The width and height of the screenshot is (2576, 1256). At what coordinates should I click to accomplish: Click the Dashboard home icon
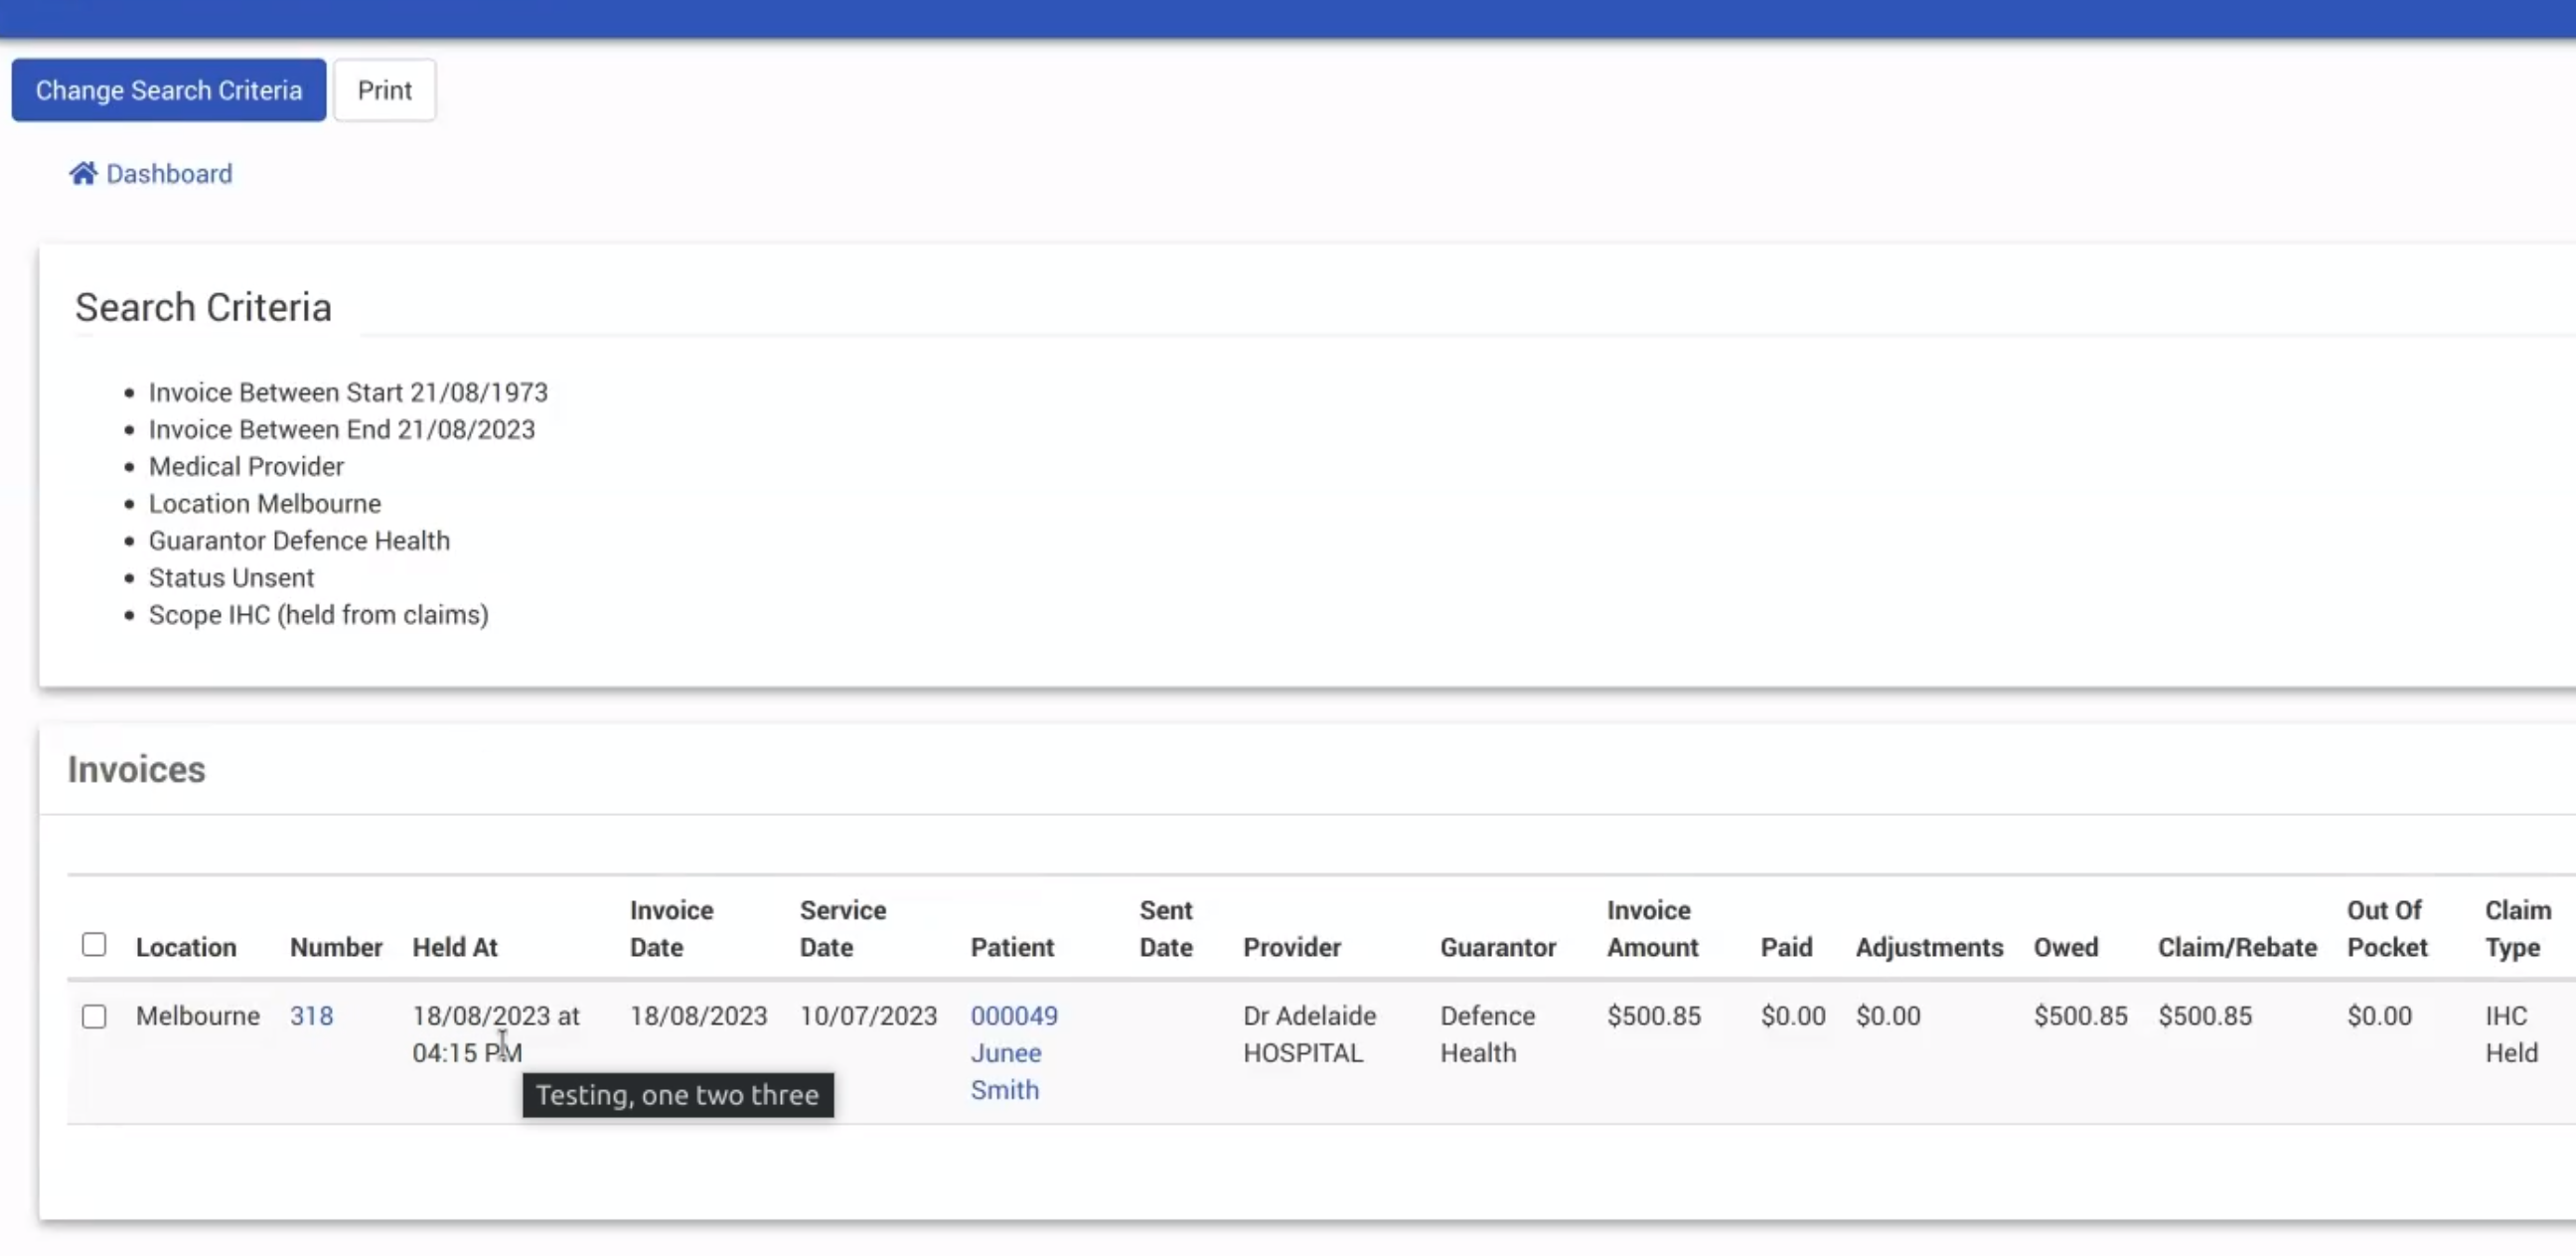click(83, 174)
